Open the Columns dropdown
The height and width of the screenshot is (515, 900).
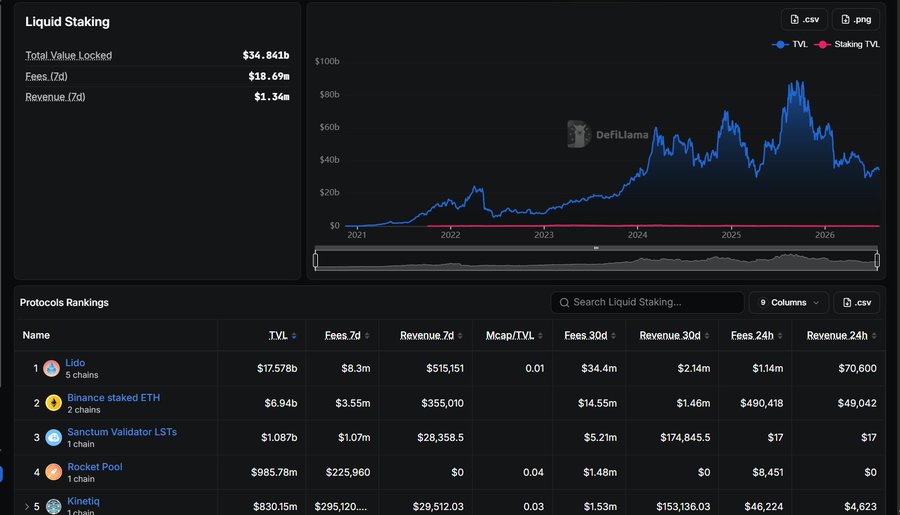[789, 303]
